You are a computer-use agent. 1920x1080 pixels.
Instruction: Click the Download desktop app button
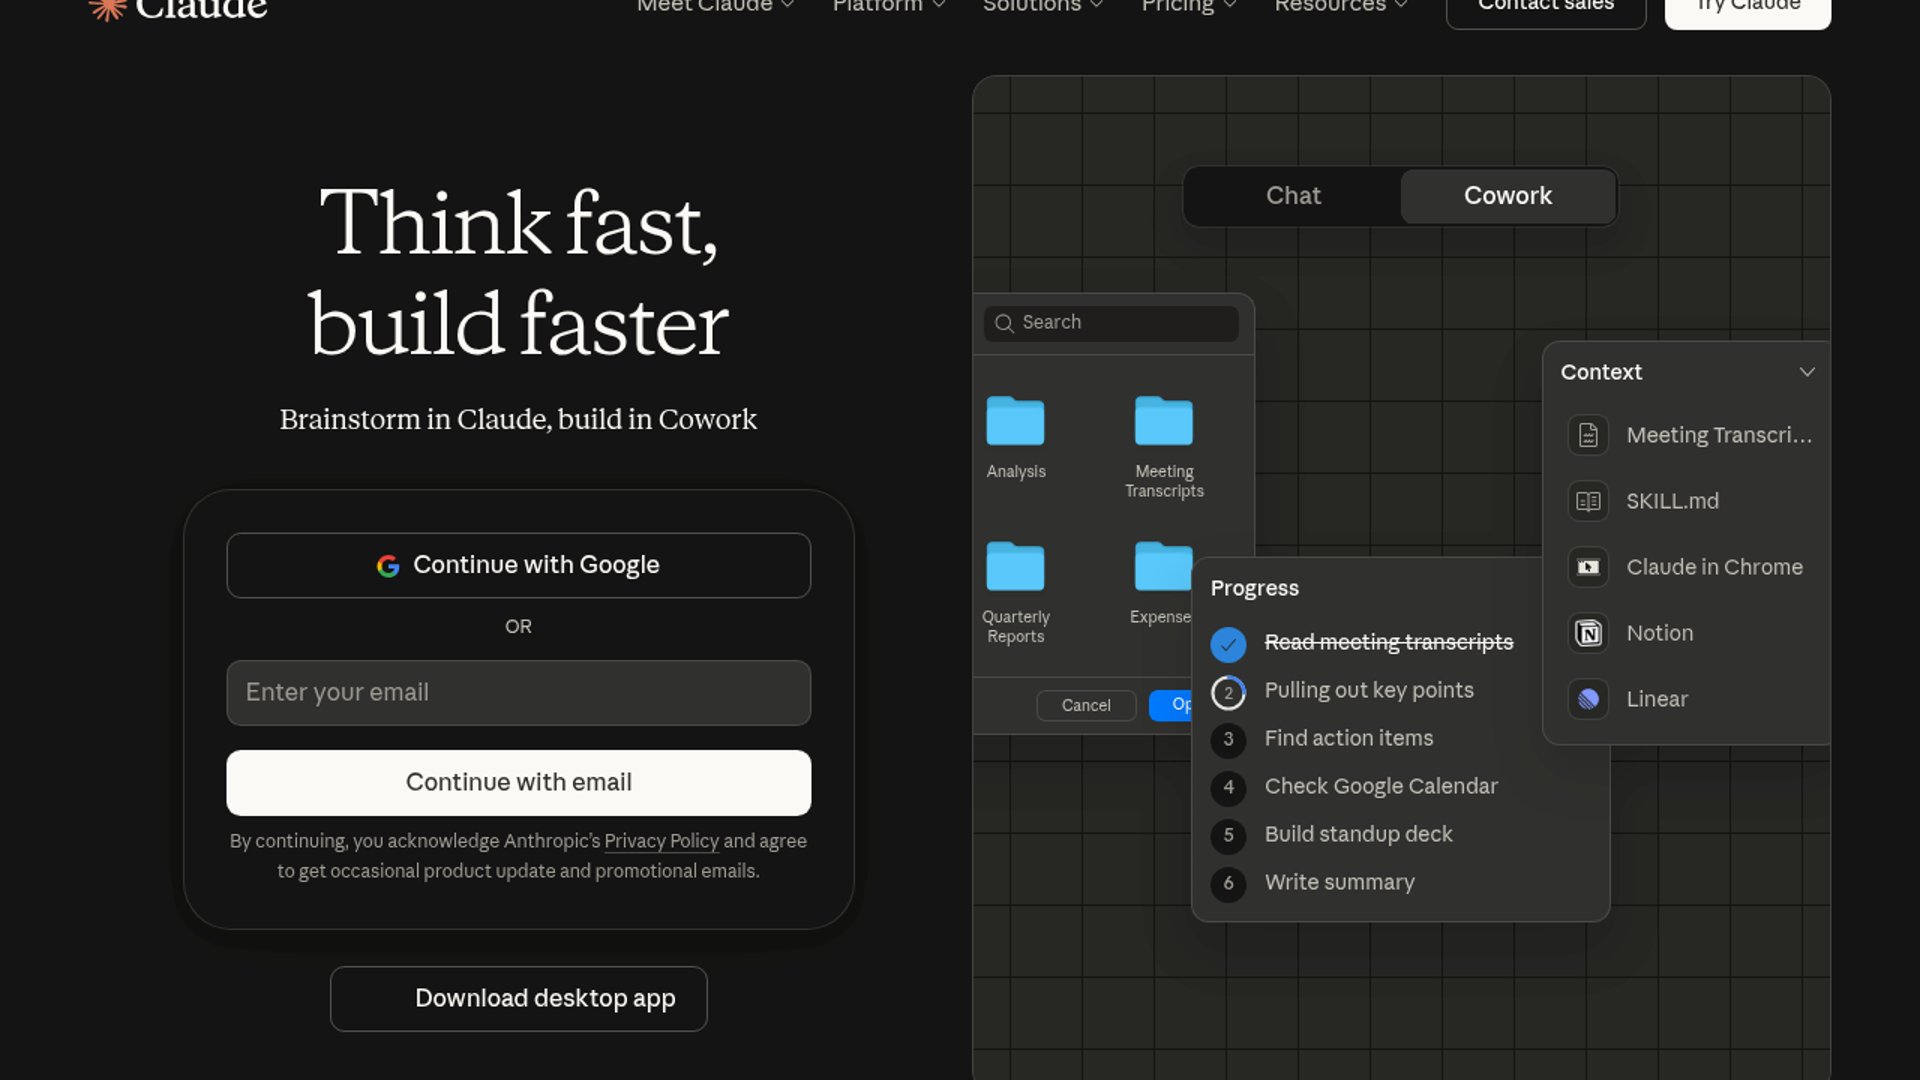(518, 998)
